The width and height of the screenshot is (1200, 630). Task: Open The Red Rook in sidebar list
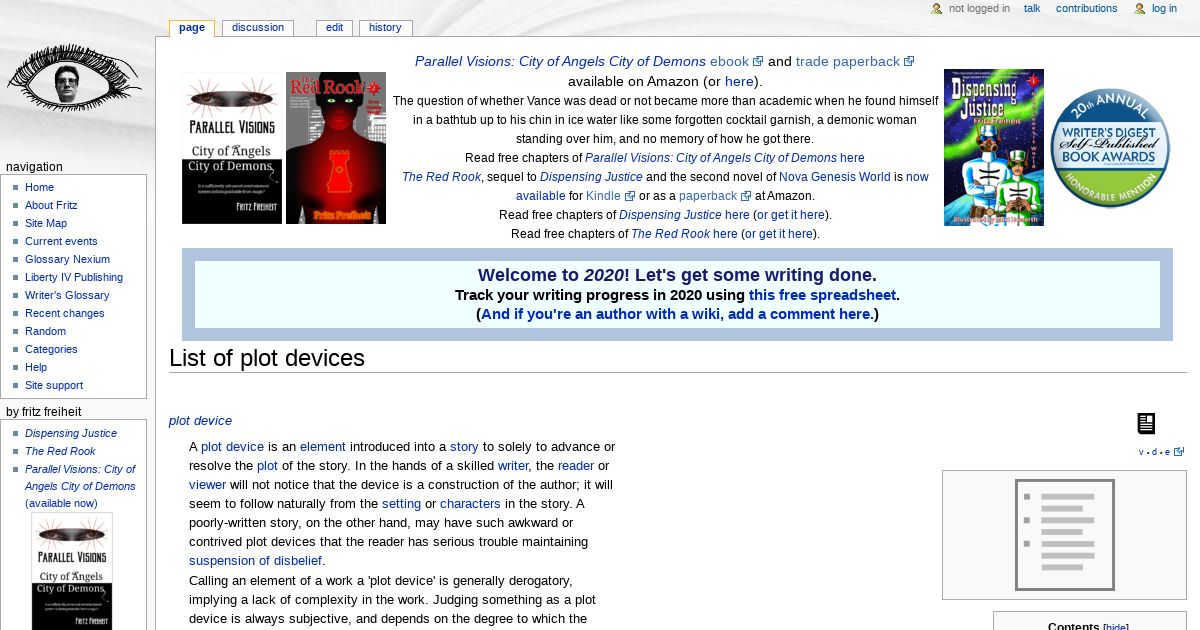click(x=60, y=451)
